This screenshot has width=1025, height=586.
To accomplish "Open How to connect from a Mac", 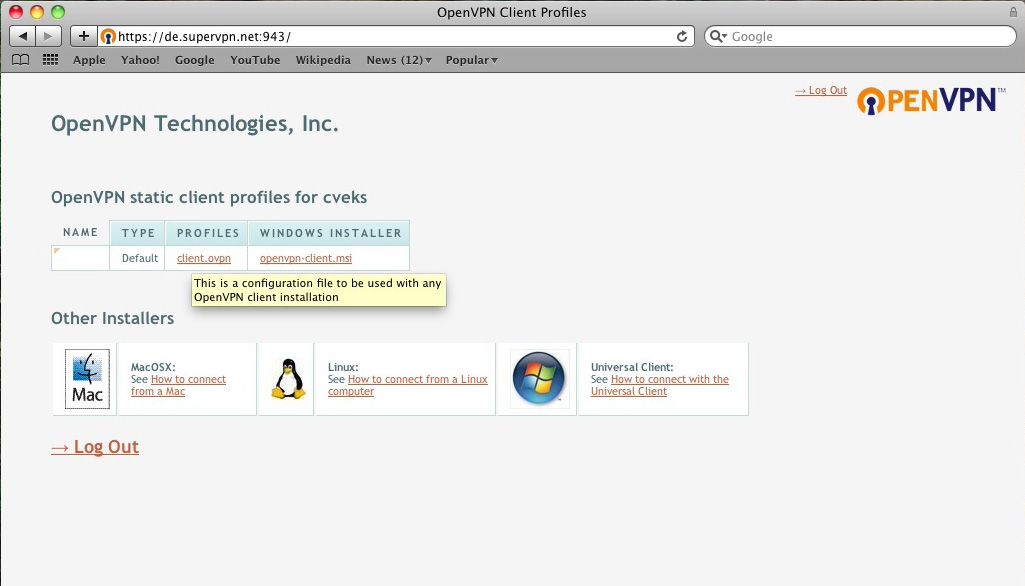I will tap(178, 385).
